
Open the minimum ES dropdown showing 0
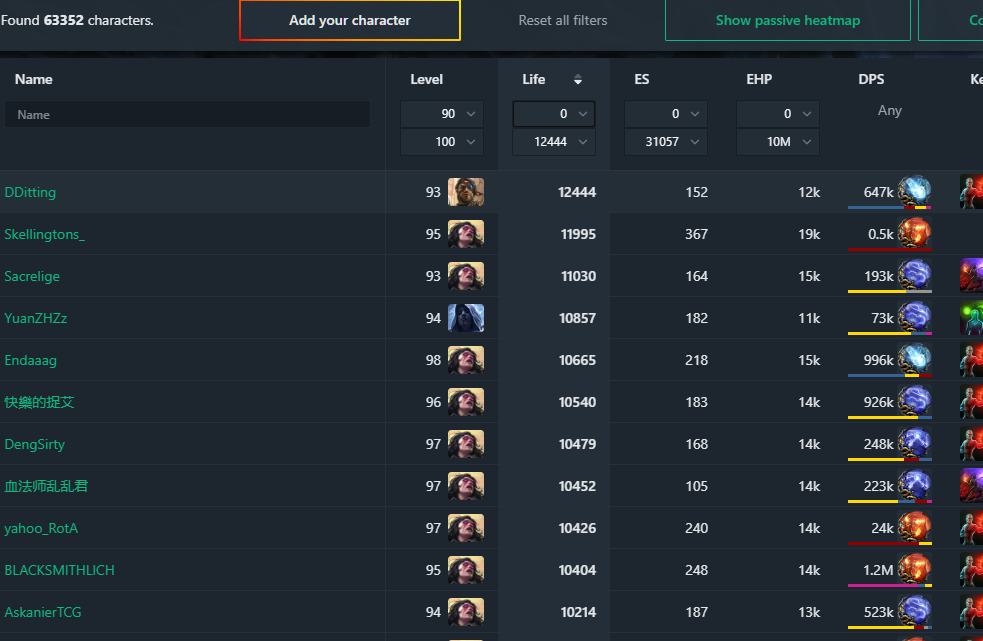coord(666,114)
